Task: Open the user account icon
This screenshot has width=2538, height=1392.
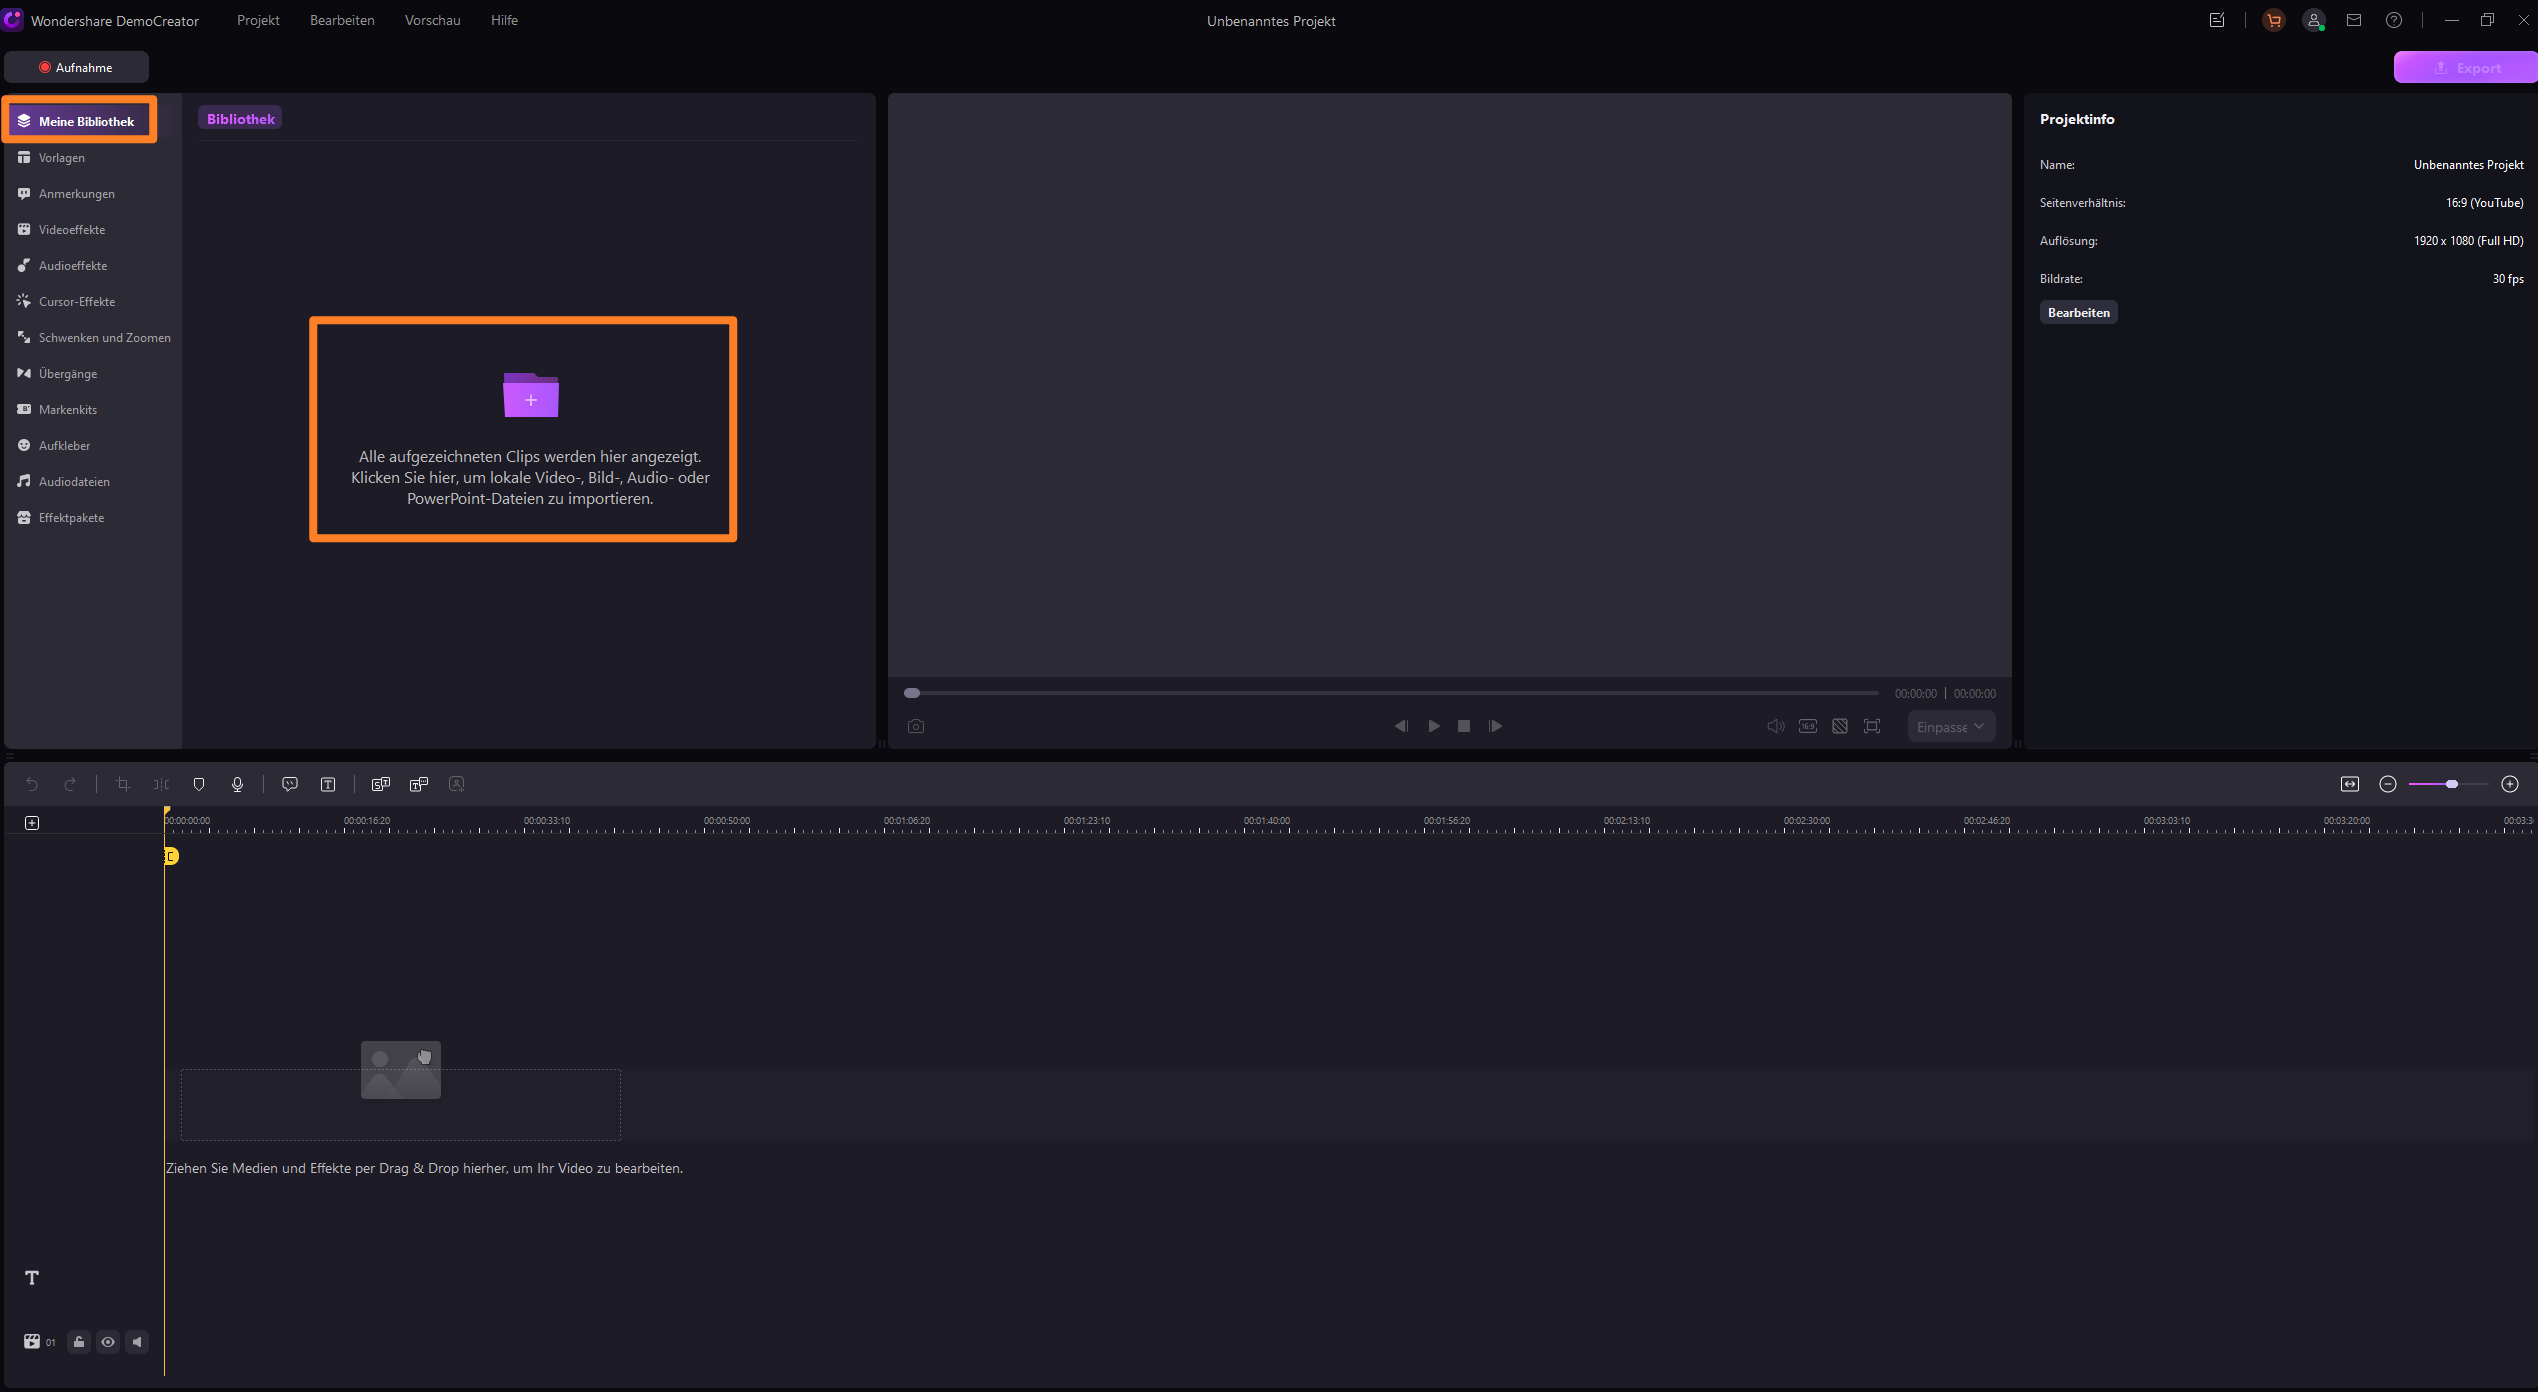Action: [x=2314, y=20]
